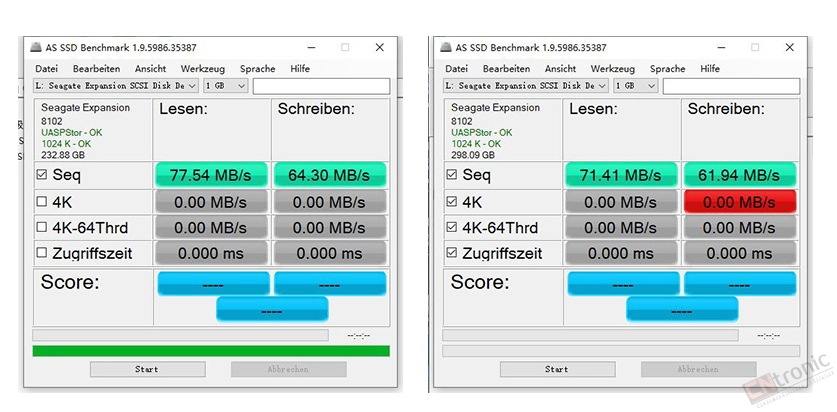
Task: Uncheck the 4K checkbox in the right window
Action: tap(452, 202)
